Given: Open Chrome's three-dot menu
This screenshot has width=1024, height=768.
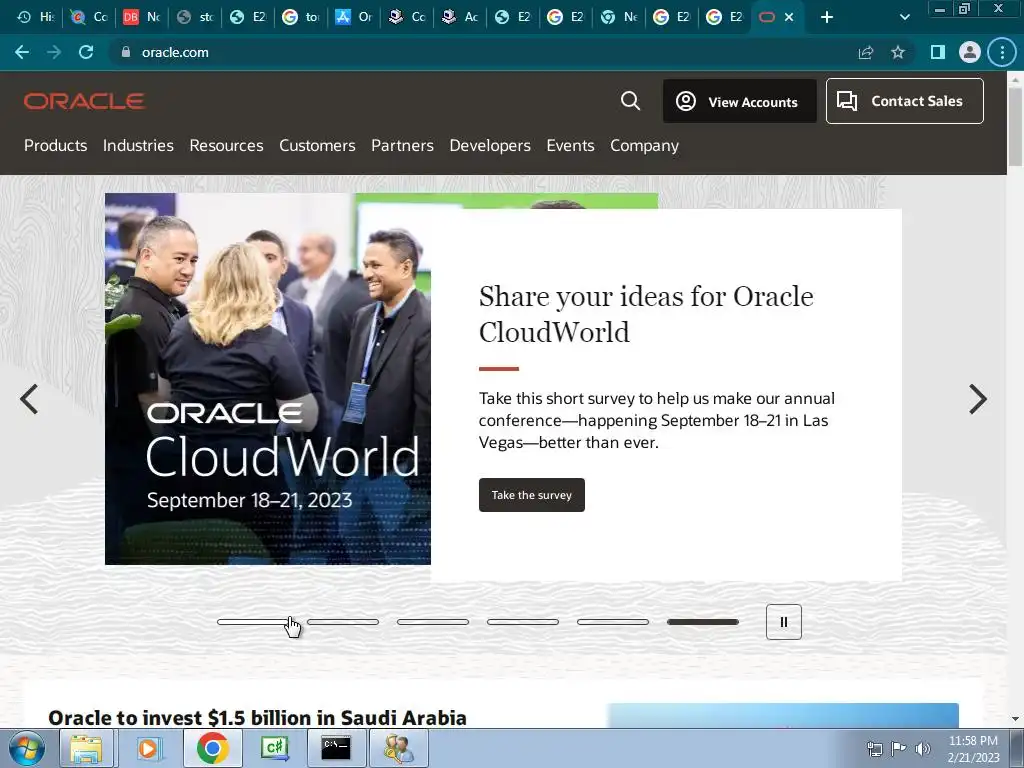Looking at the screenshot, I should 1002,52.
